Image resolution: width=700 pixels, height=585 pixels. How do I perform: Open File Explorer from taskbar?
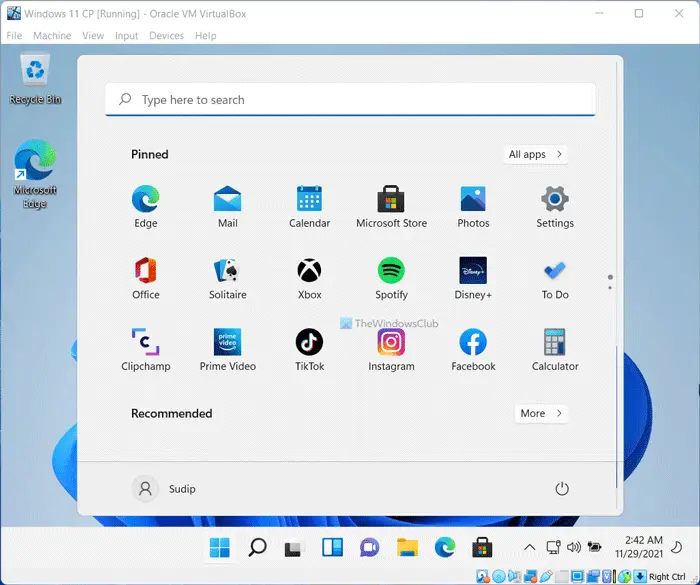[407, 547]
